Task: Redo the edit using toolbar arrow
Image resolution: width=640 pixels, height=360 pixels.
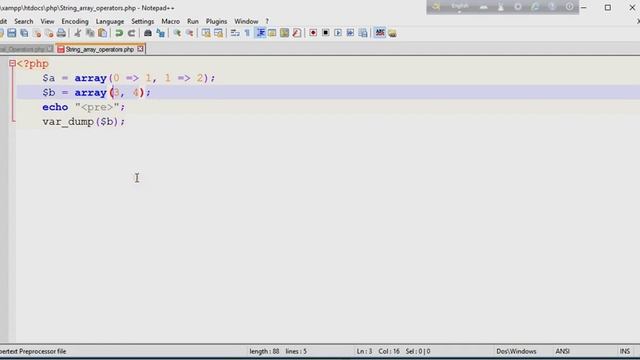Action: pos(131,33)
